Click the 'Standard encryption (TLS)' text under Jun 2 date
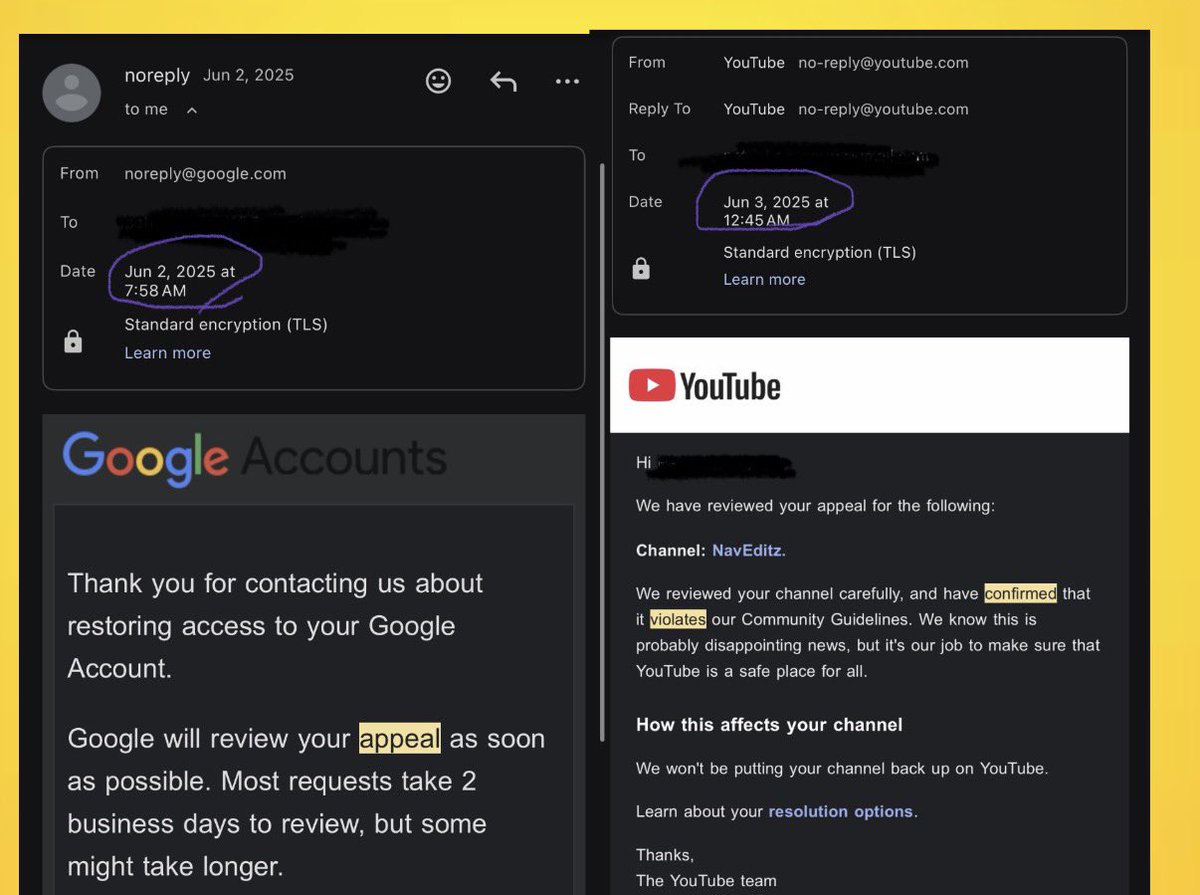Screen dimensions: 1200x895 pyautogui.click(x=226, y=325)
